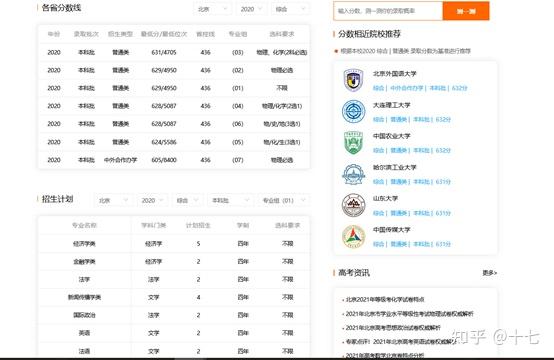Click the 经济学类 row in 招生计划 table
Screen dimensions: 554x360
pos(174,243)
